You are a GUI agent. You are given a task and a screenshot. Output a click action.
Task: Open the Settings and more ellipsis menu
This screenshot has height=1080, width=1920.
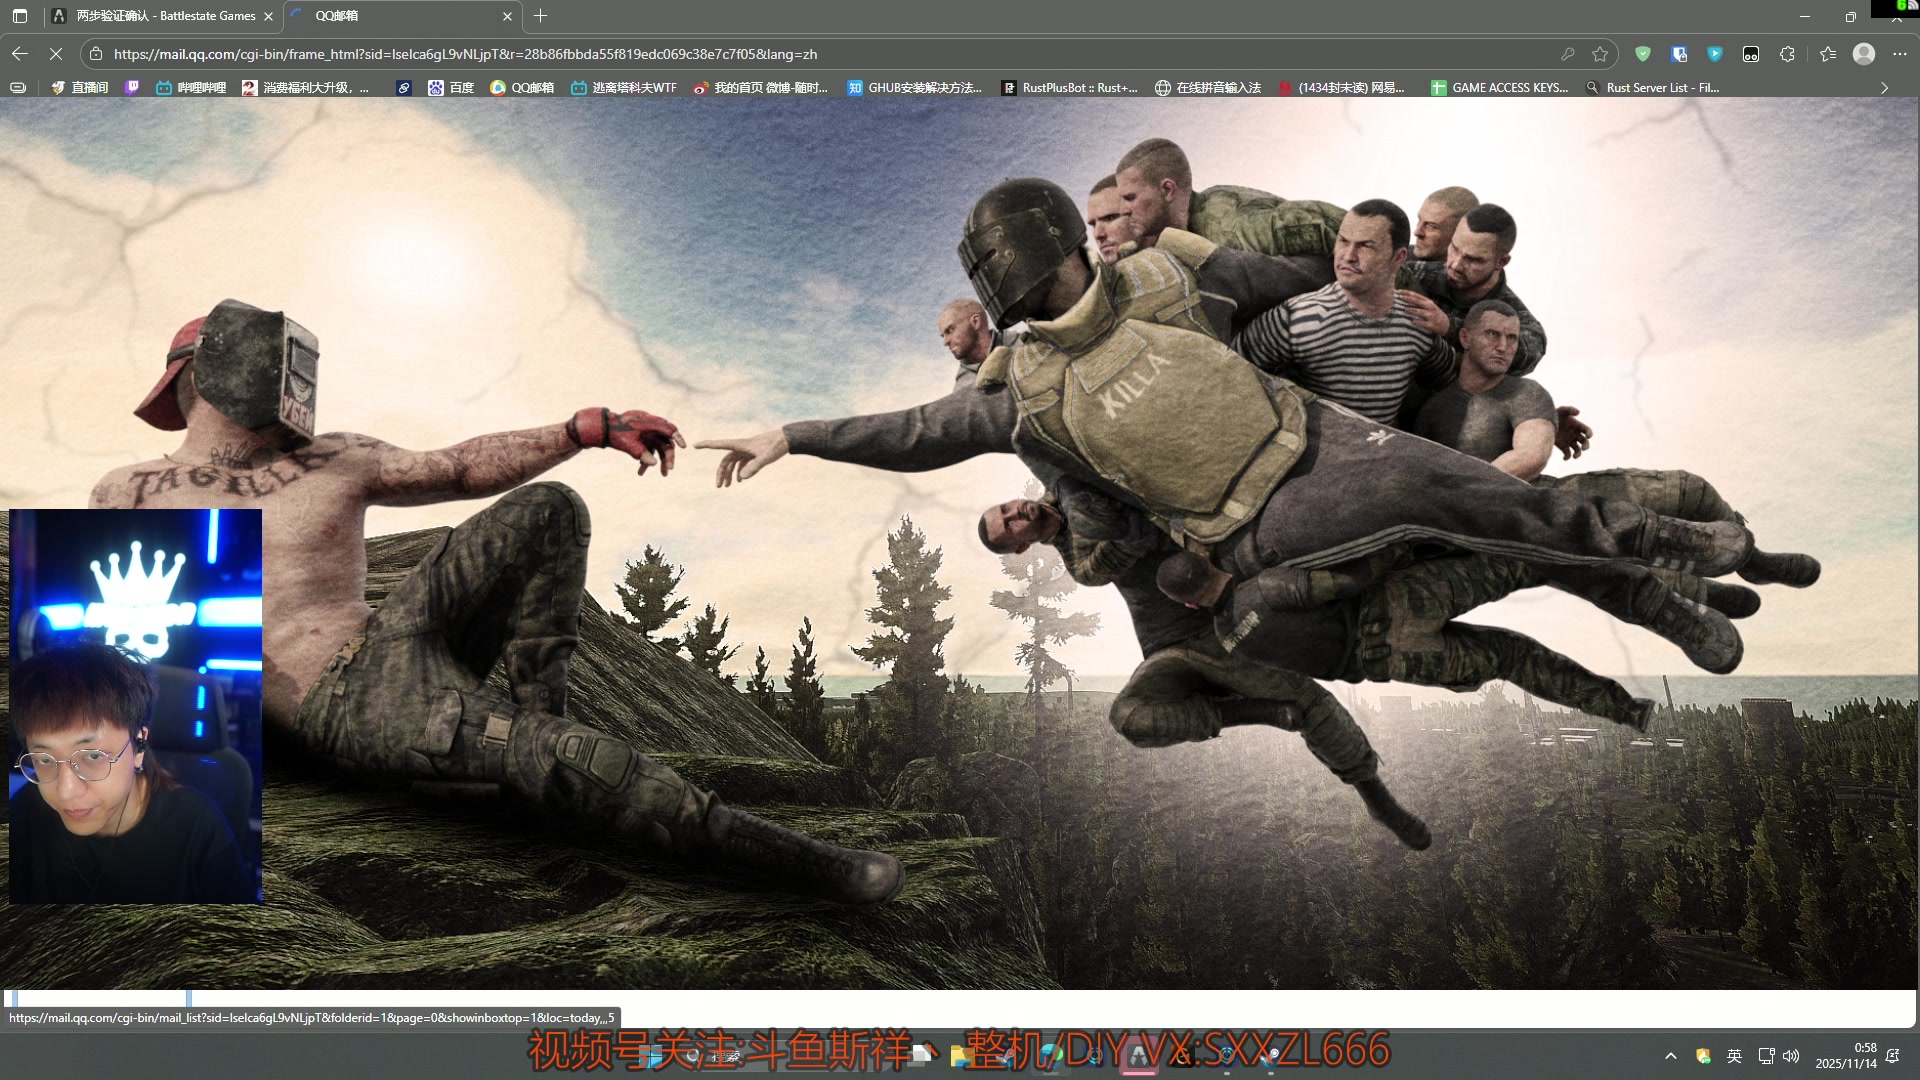[1900, 54]
